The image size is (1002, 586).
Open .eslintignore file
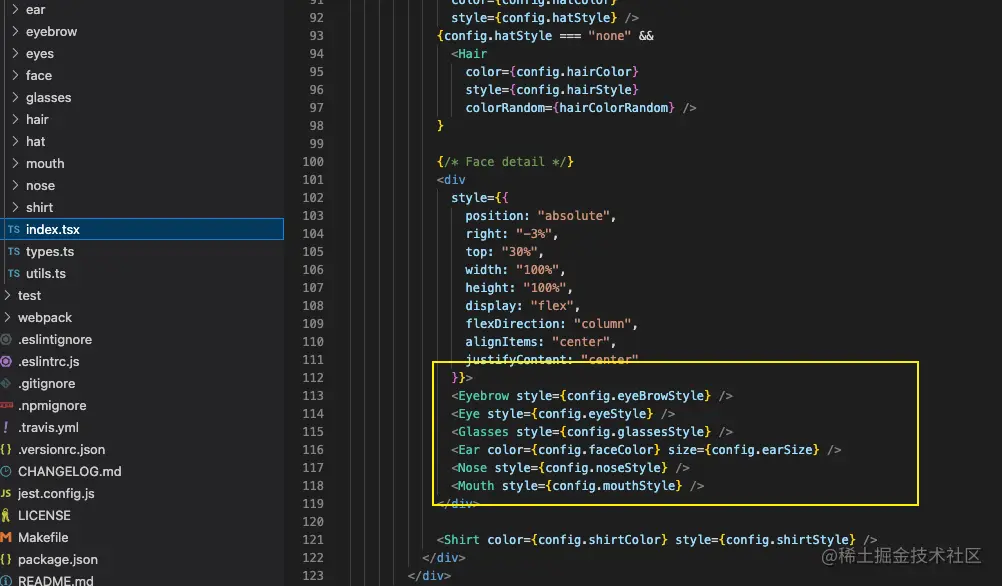[x=55, y=339]
